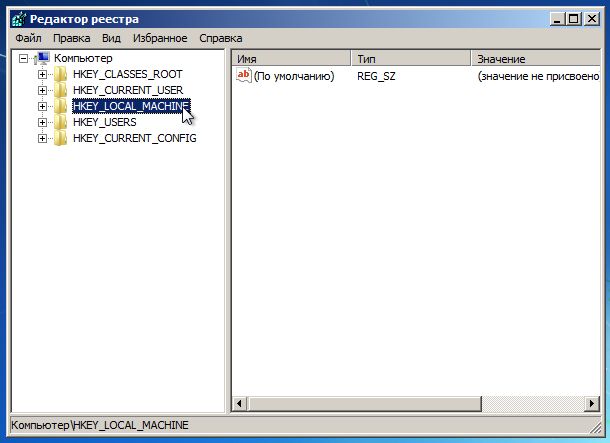
Task: Click the HKEY_LOCAL_MACHINE folder icon
Action: (x=61, y=106)
